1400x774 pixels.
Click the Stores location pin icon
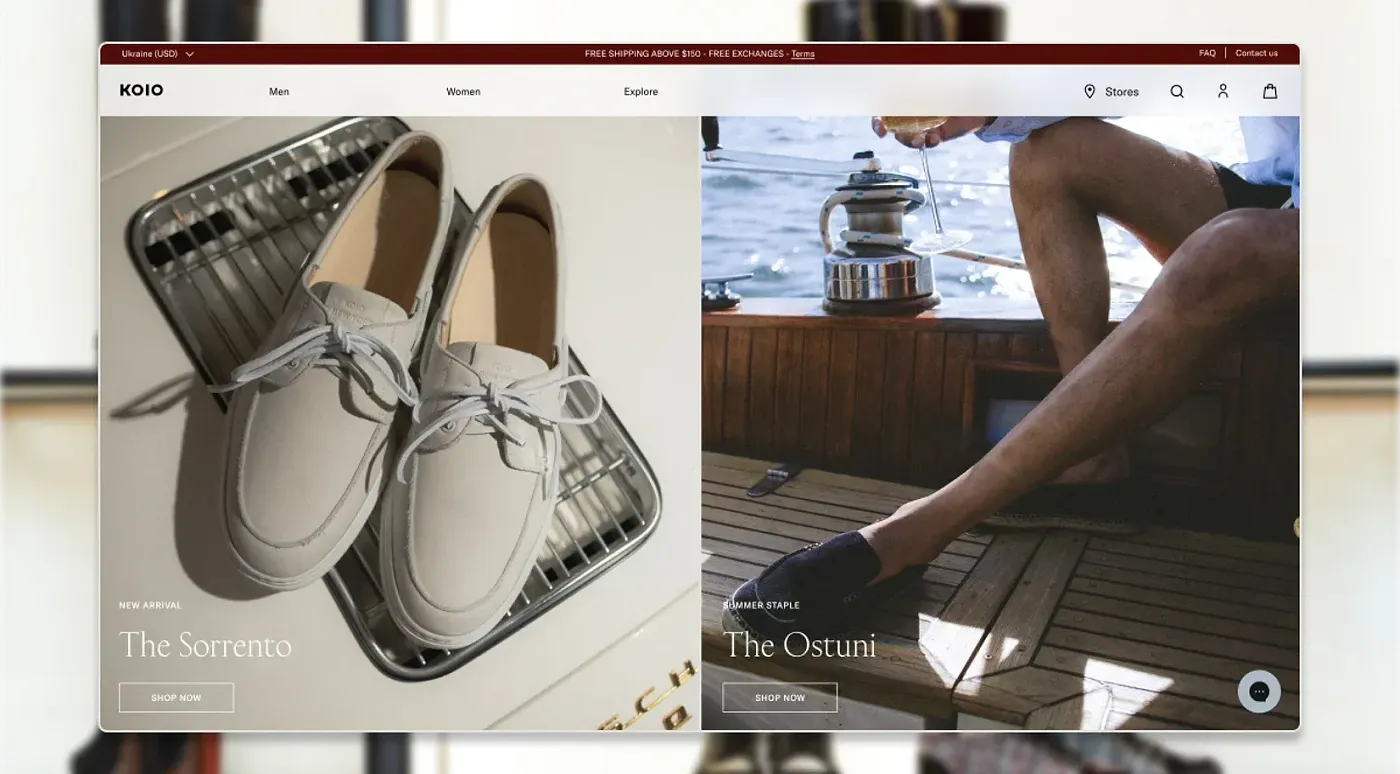(1089, 91)
